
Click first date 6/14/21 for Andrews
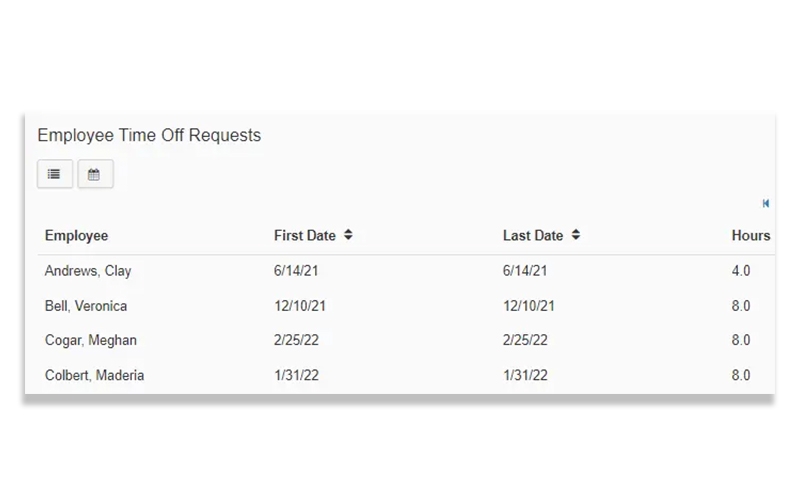pyautogui.click(x=295, y=271)
